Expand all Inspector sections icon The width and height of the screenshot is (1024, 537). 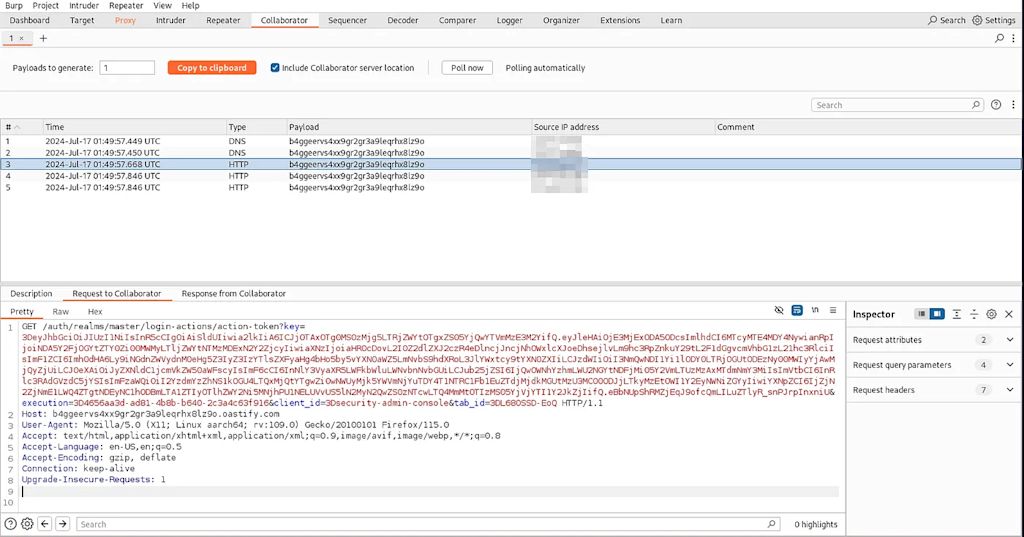pos(957,314)
